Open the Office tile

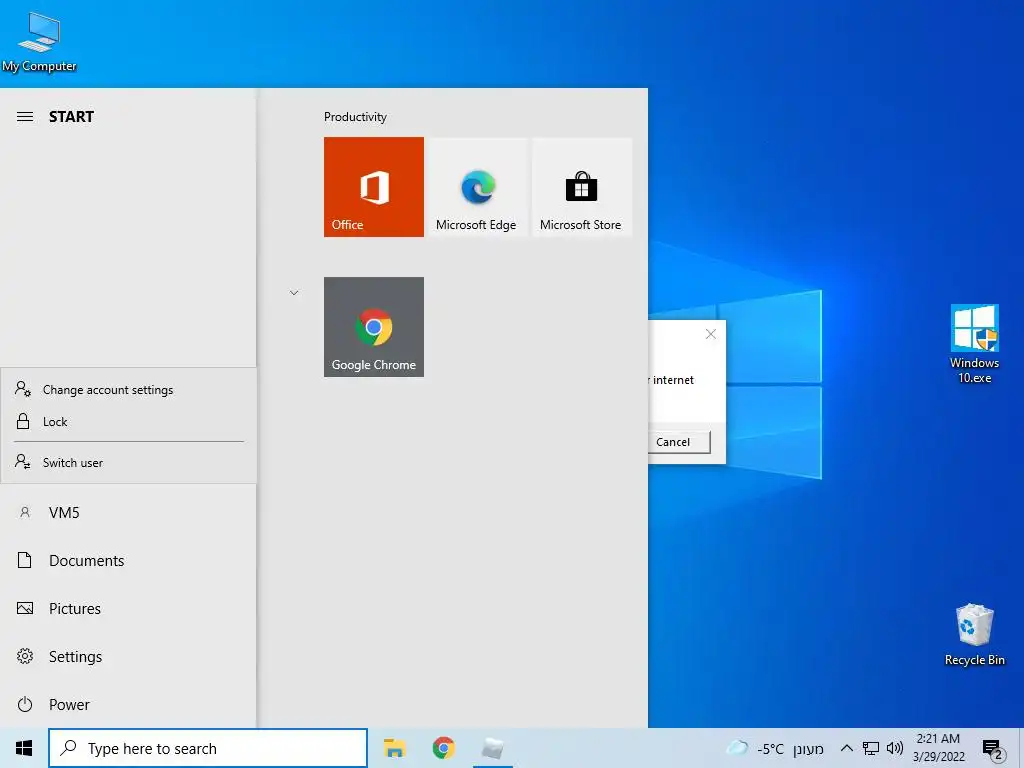pyautogui.click(x=374, y=187)
